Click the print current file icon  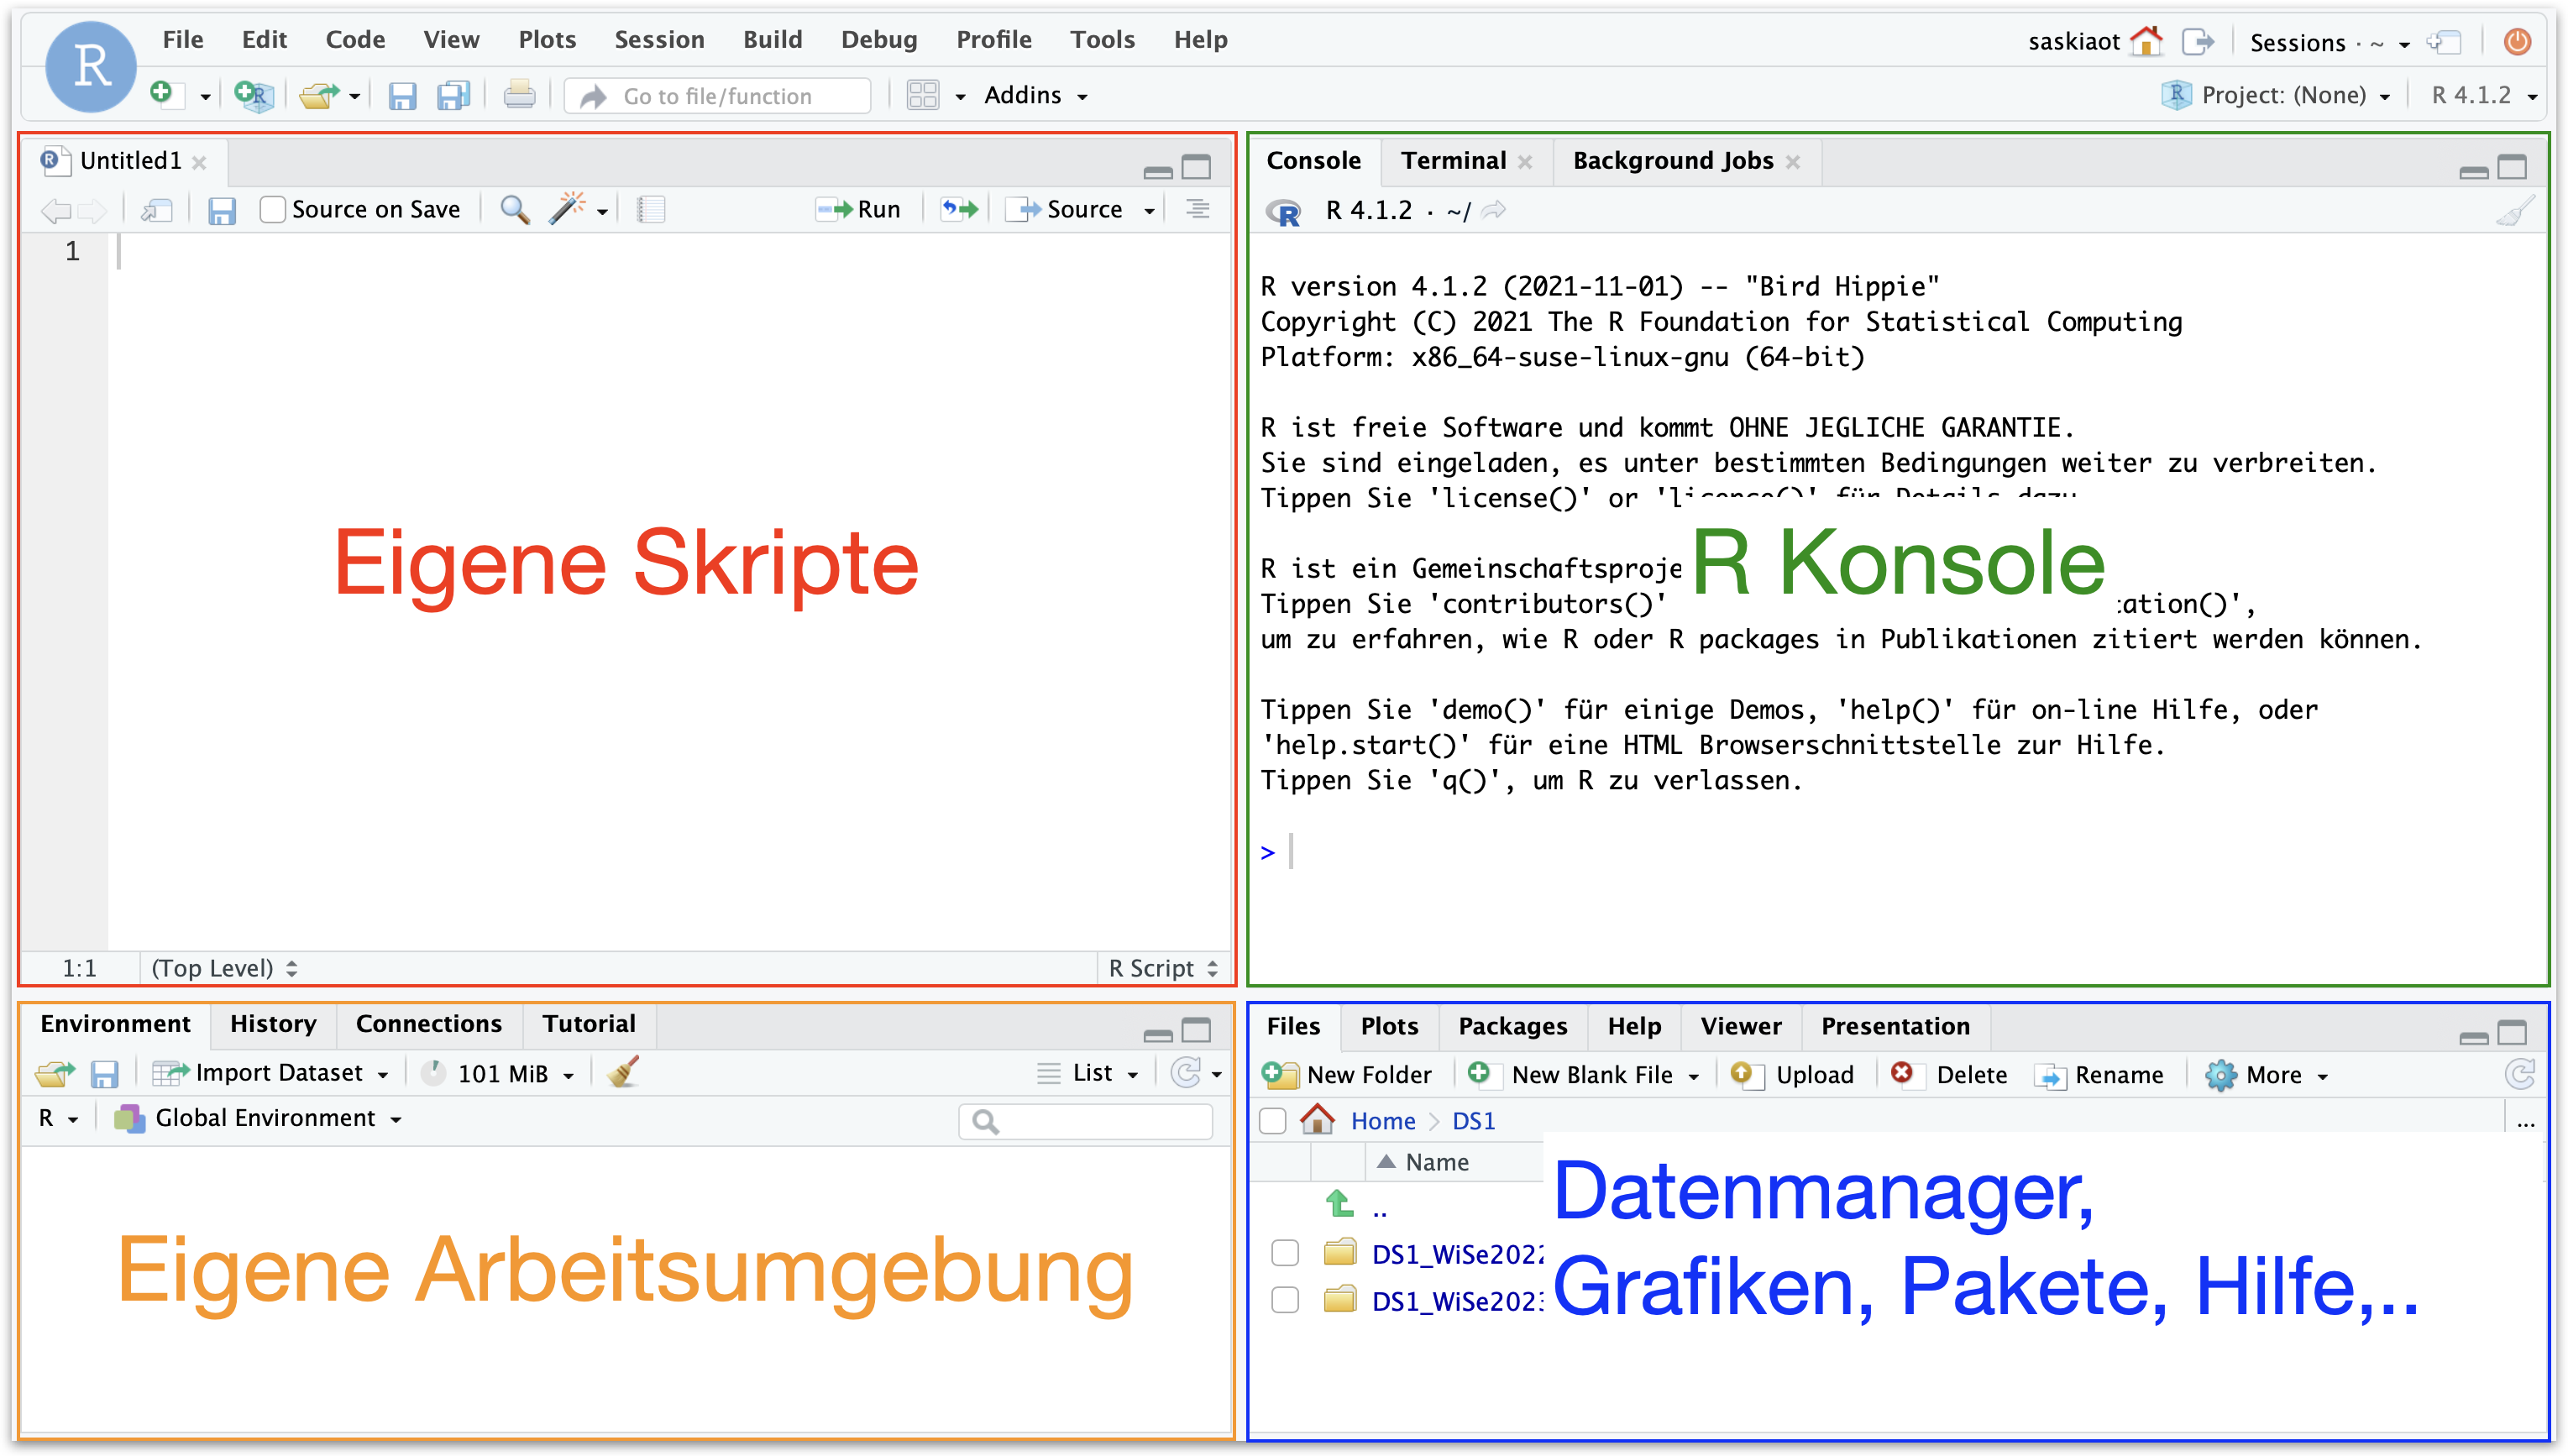[x=519, y=96]
